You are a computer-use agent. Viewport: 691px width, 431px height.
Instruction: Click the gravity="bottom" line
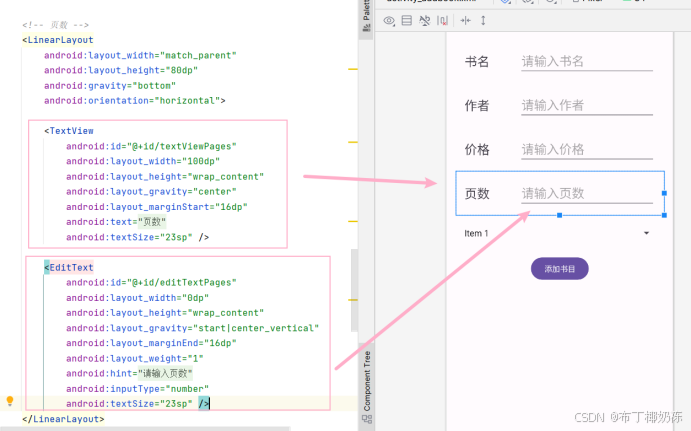[x=110, y=85]
